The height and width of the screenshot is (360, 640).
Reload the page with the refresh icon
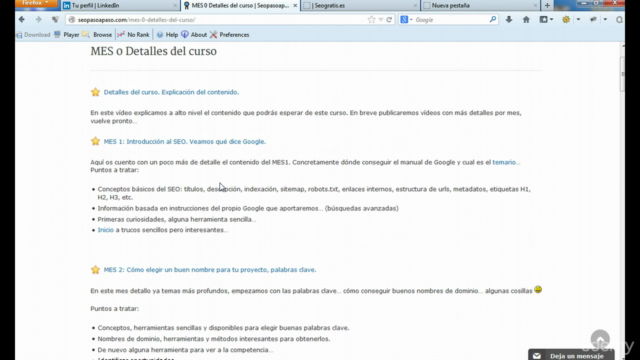[389, 20]
